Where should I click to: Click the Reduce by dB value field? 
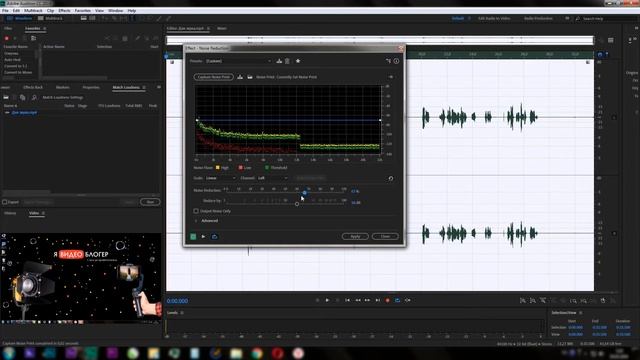pos(356,202)
